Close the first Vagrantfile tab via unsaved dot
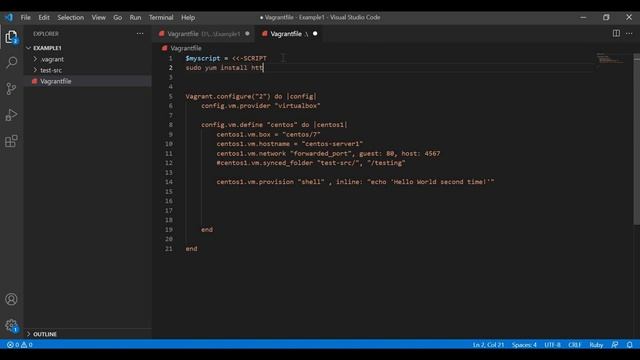640x360 pixels. 247,33
